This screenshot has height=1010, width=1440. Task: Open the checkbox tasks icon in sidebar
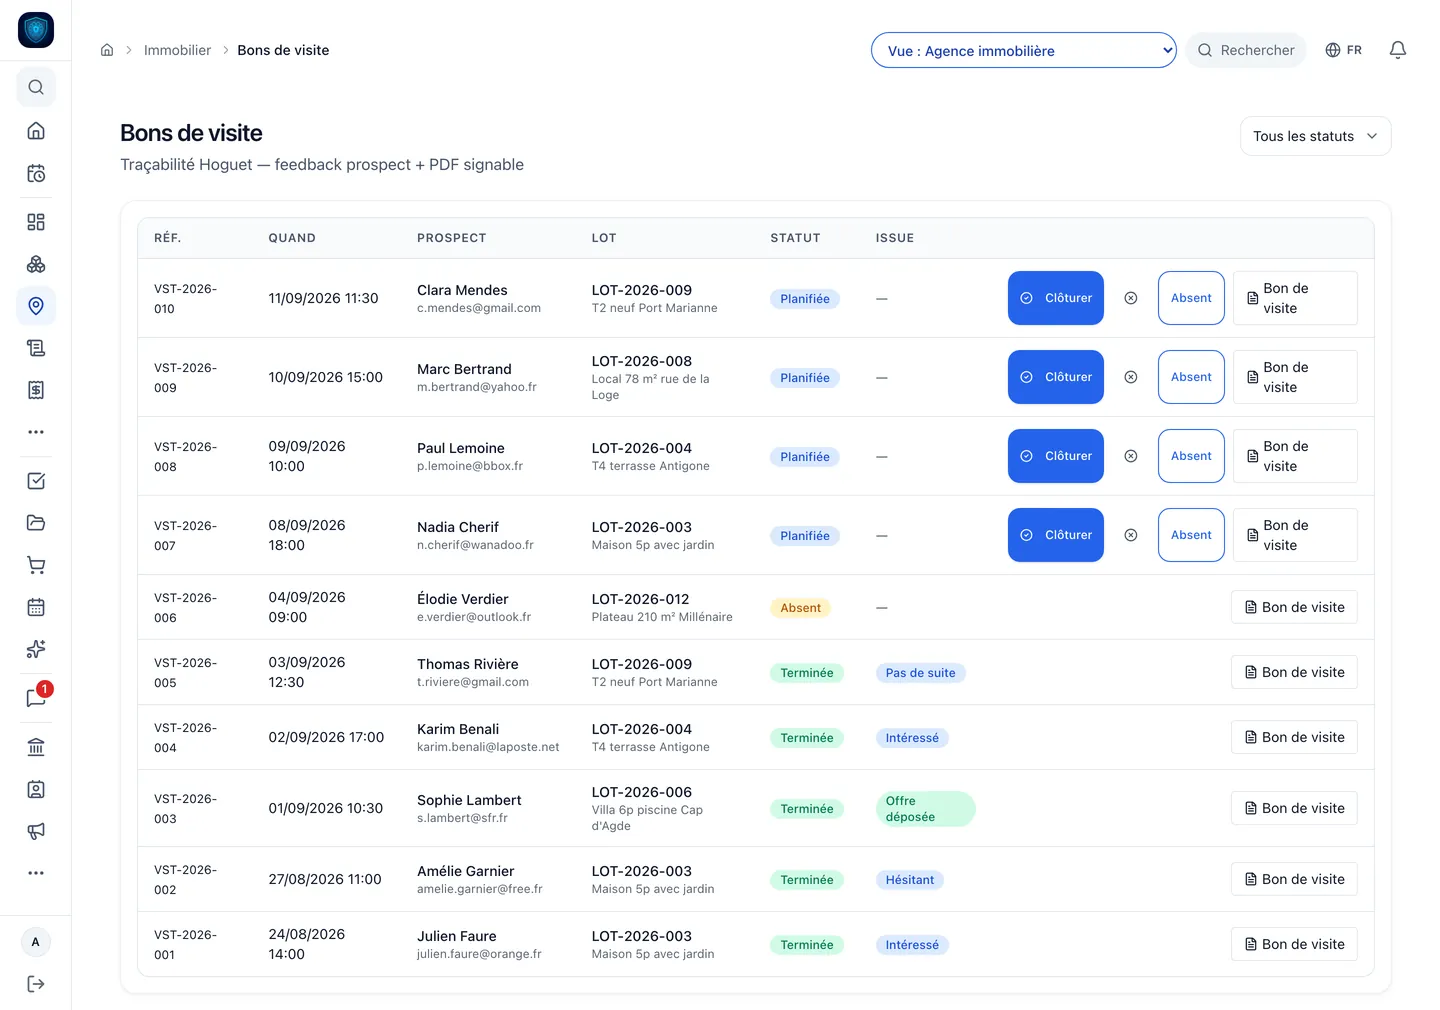pyautogui.click(x=36, y=481)
